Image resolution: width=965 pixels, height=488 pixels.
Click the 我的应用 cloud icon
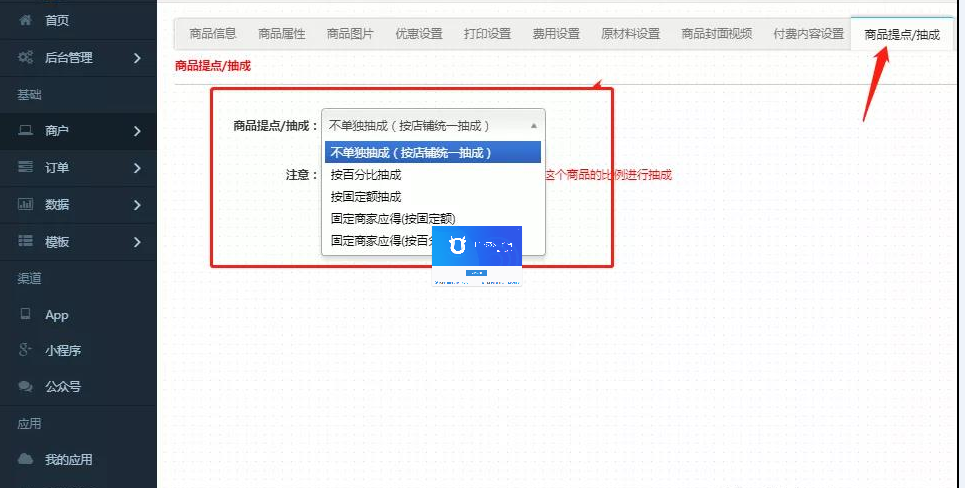pos(25,459)
